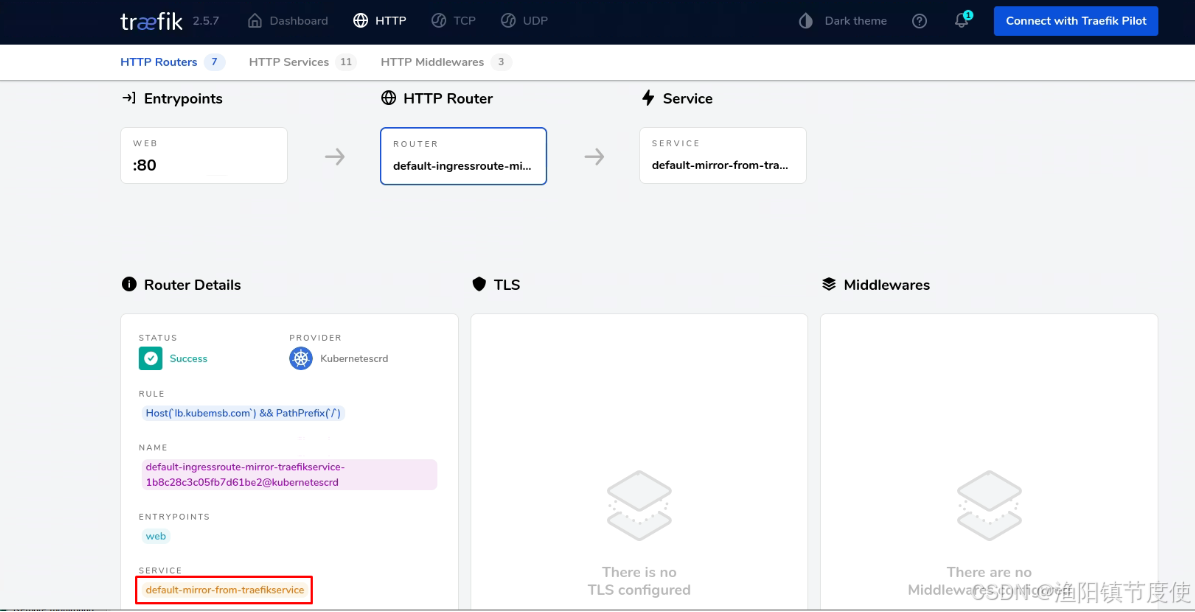Click the Service lightning bolt icon
1195x612 pixels.
click(x=648, y=98)
